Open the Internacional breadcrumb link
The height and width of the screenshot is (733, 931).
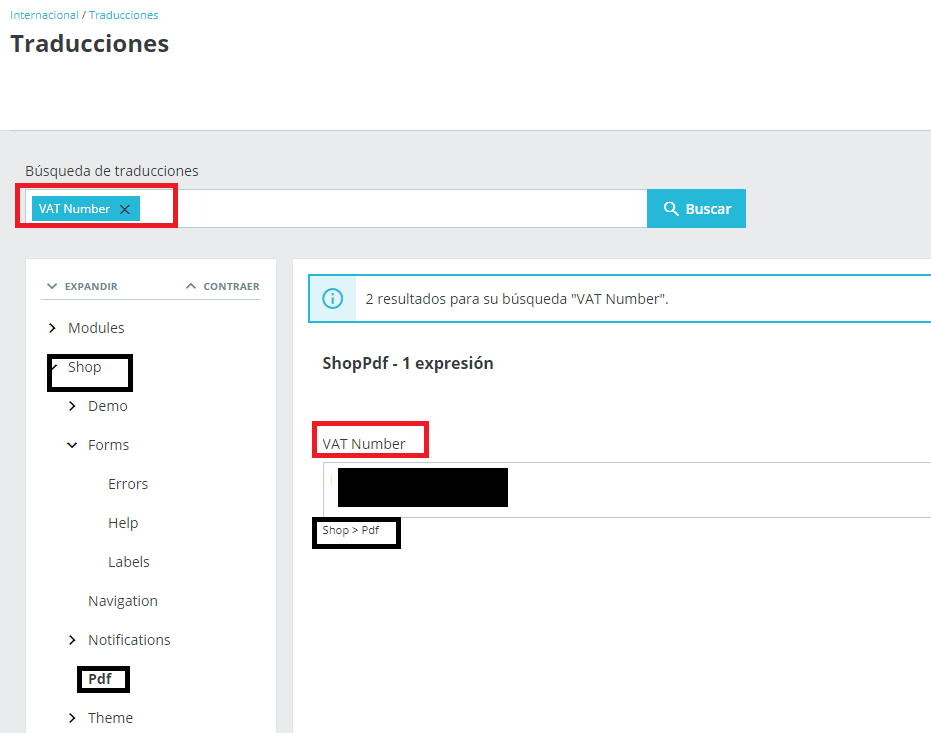(44, 15)
